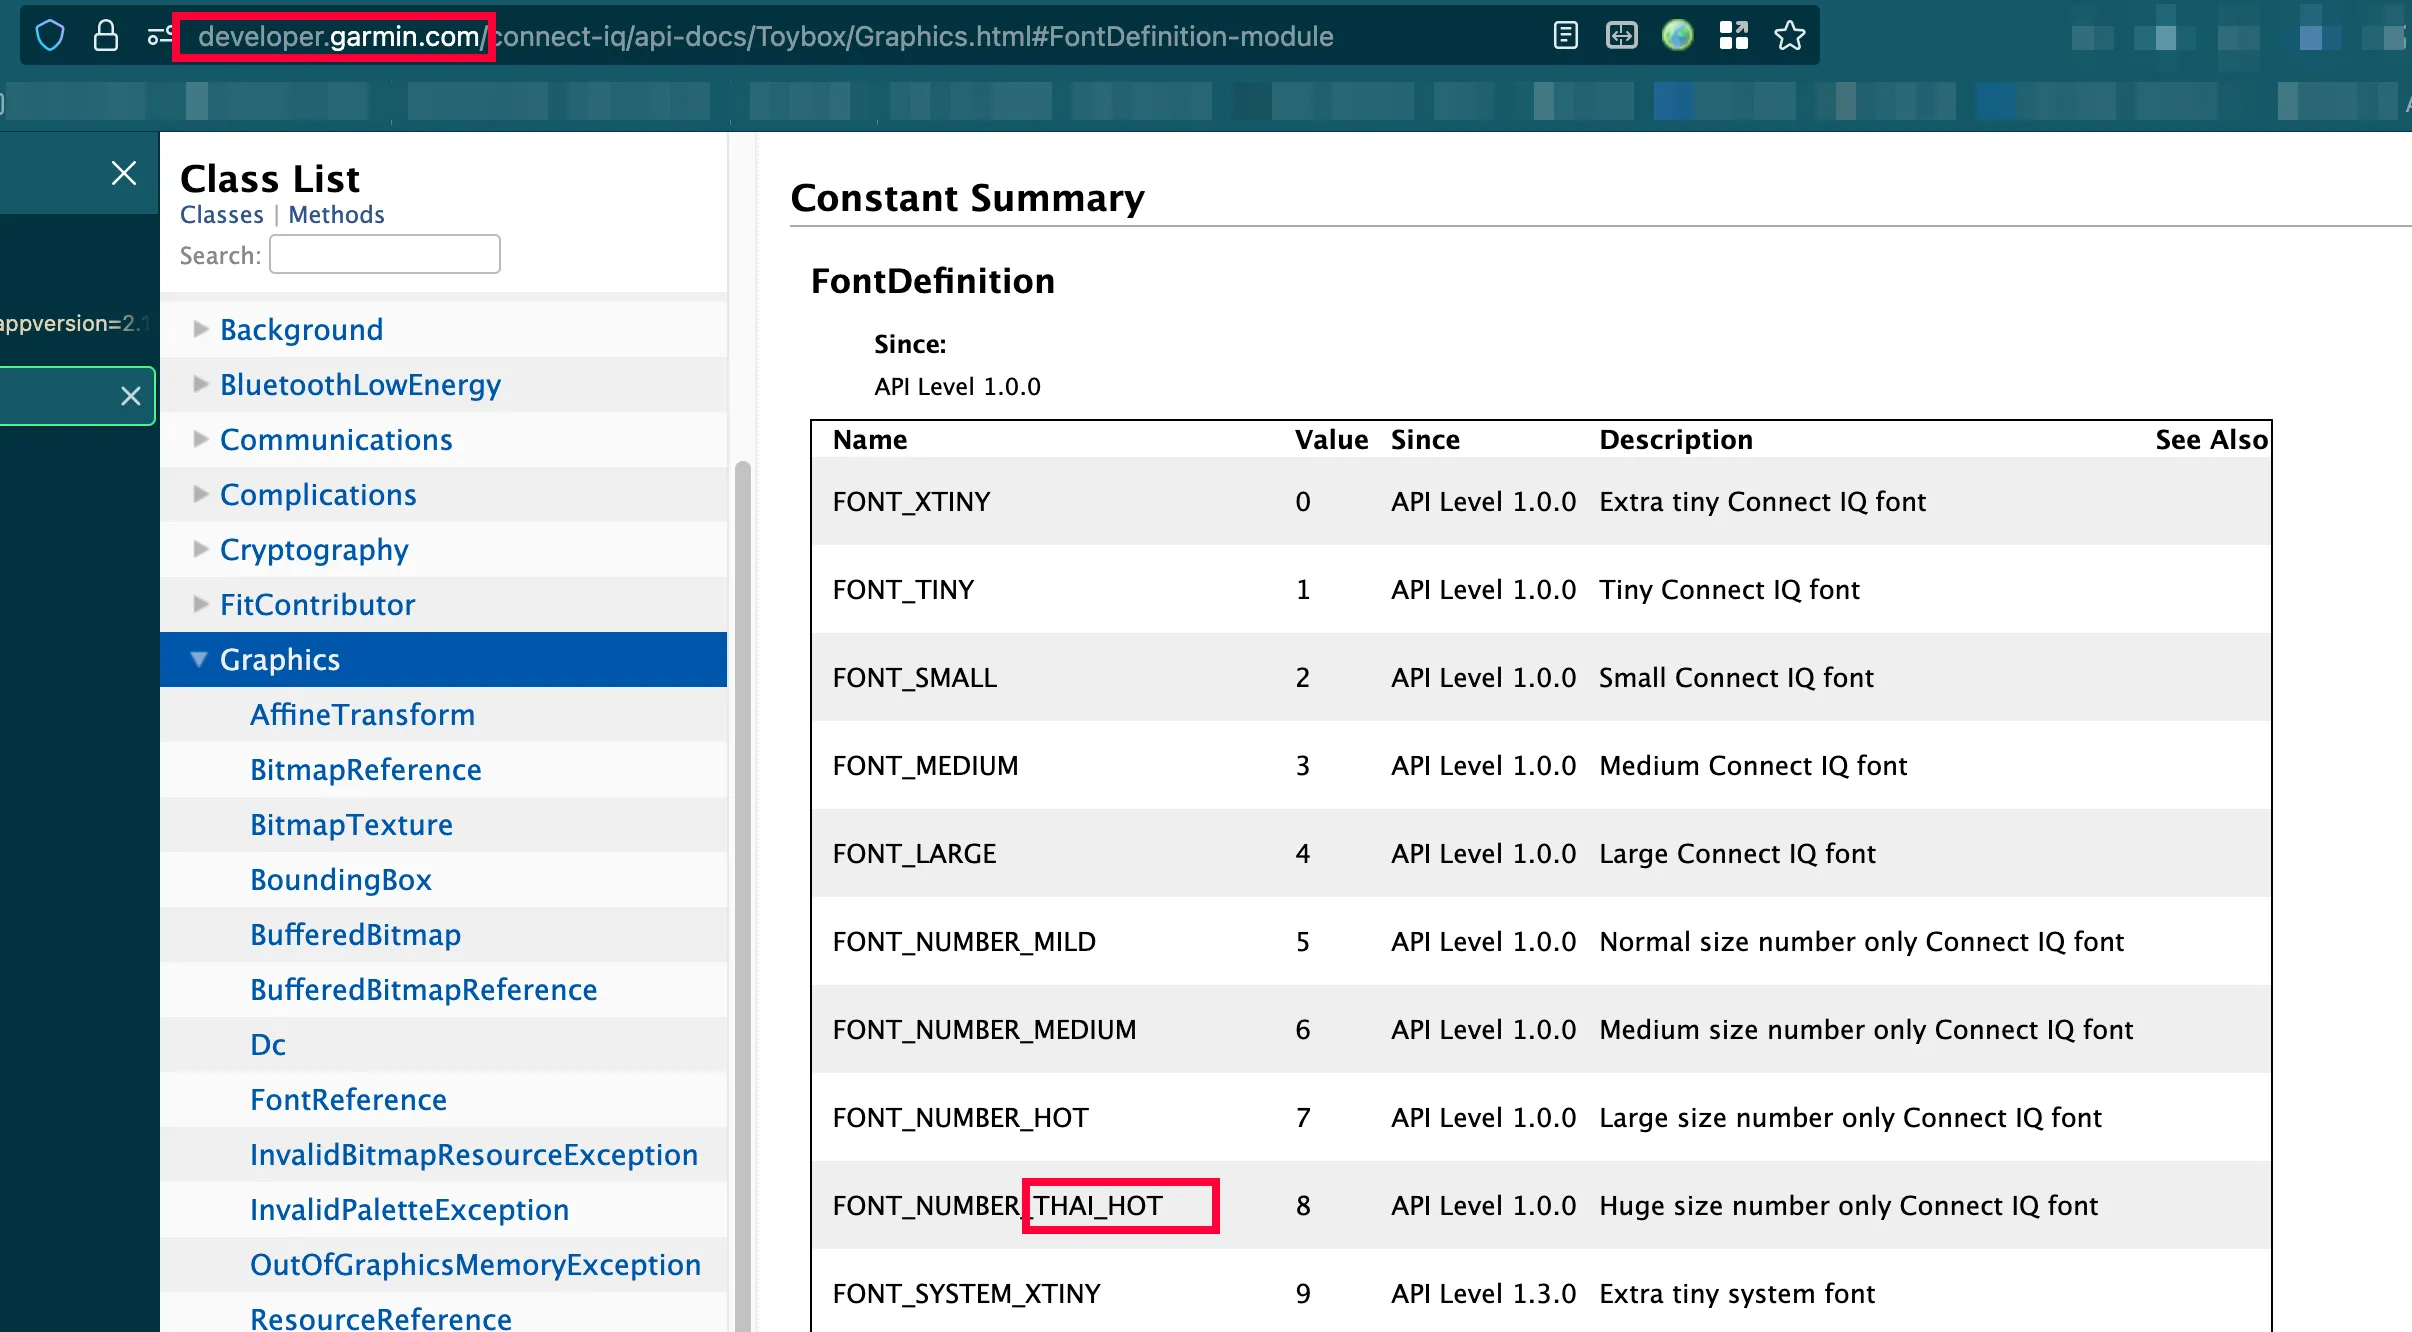Click the 'See Also' column header
Image resolution: width=2412 pixels, height=1332 pixels.
coord(2211,440)
